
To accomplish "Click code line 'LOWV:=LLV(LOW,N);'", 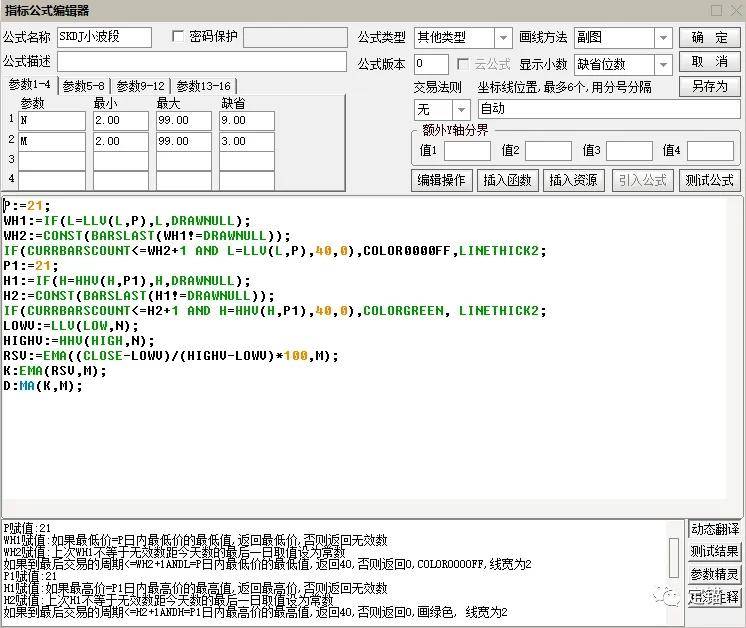I will [71, 326].
